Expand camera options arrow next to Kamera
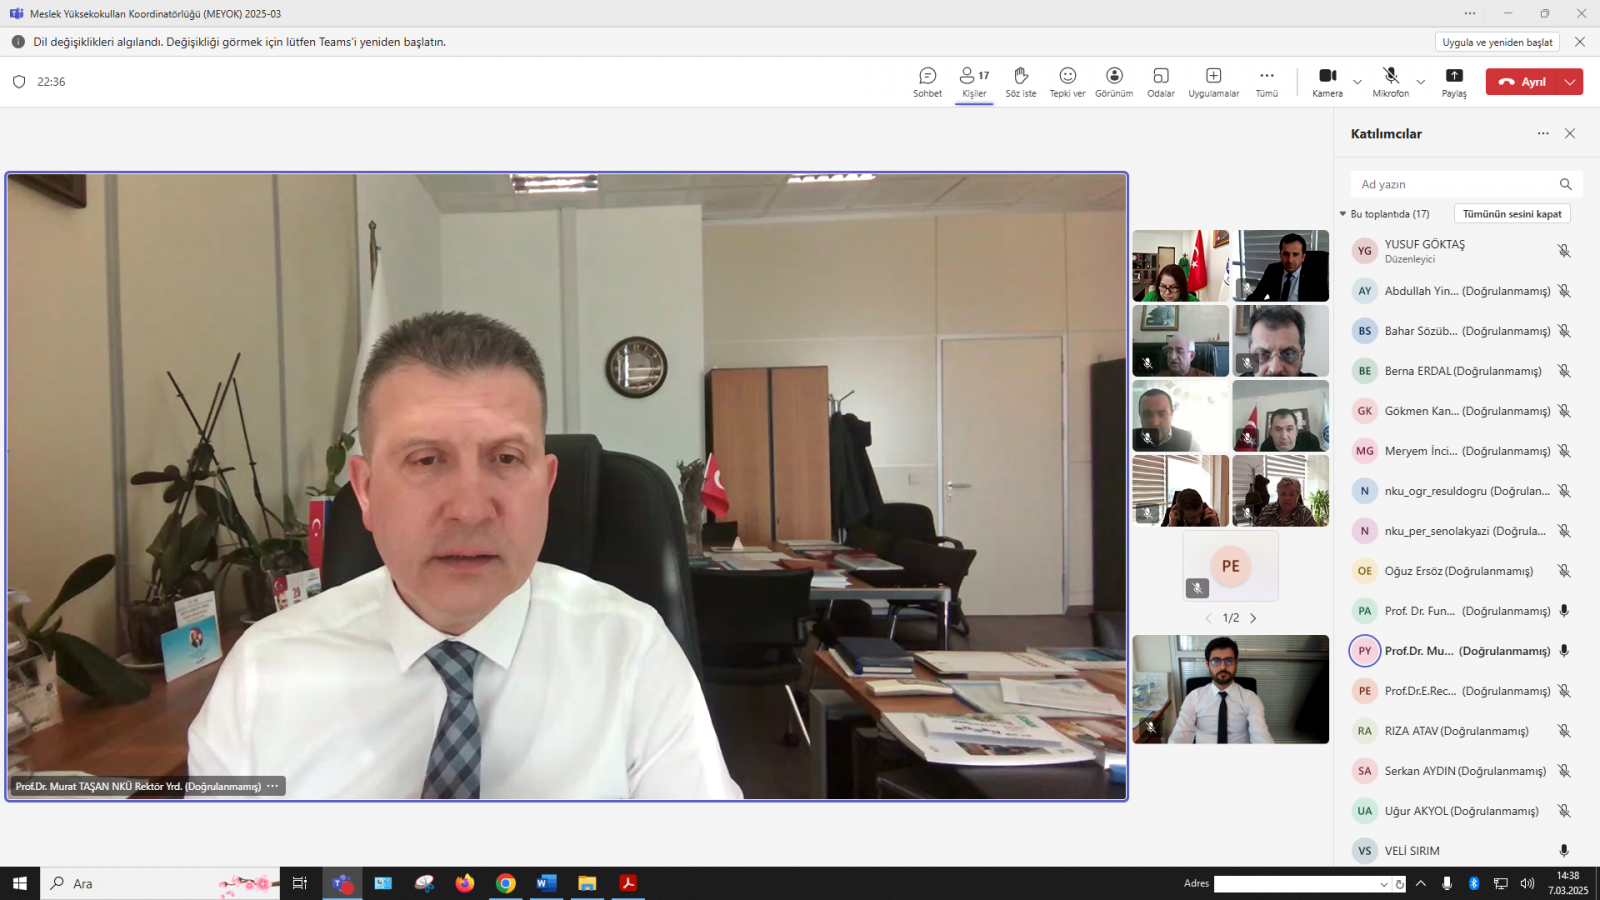The height and width of the screenshot is (900, 1600). coord(1357,82)
